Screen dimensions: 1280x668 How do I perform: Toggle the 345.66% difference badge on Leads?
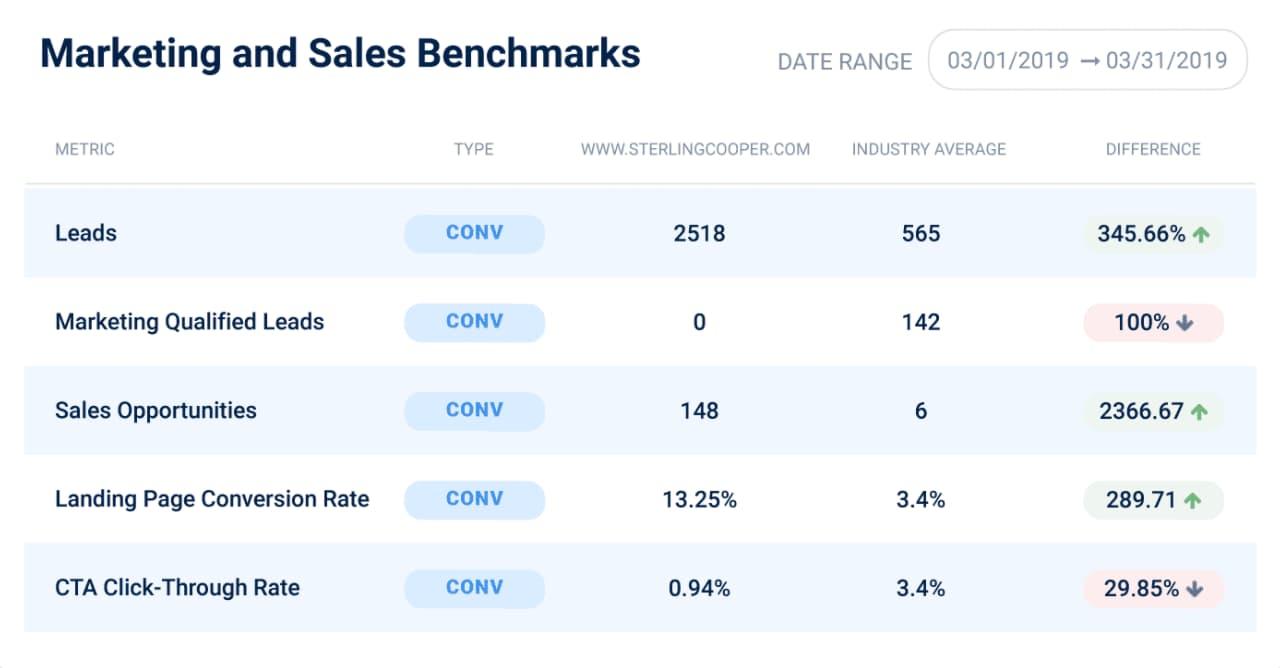(x=1152, y=233)
